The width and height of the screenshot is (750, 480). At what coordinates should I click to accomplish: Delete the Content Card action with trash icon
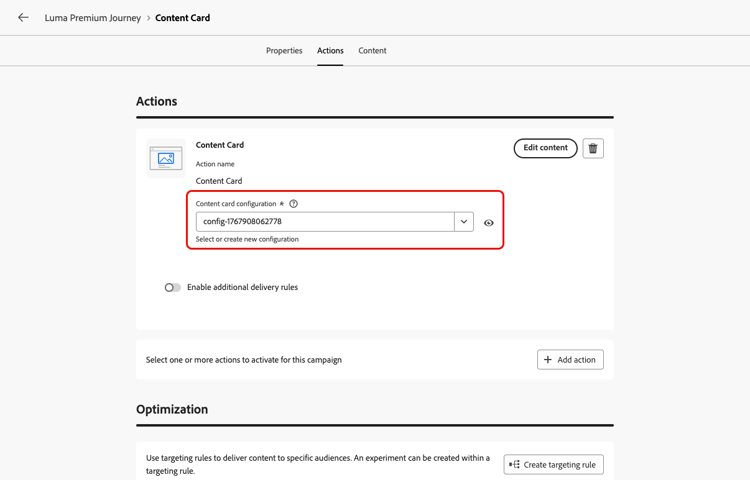coord(593,148)
